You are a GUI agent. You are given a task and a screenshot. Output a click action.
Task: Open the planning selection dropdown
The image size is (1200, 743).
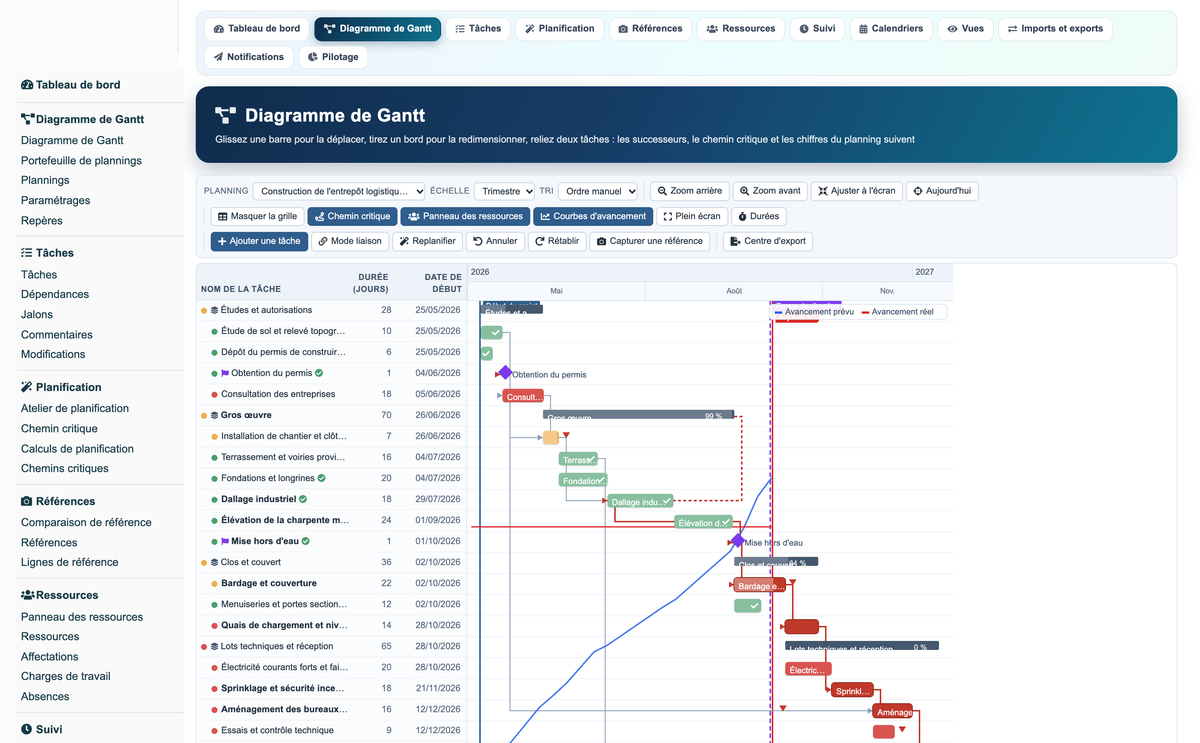pos(339,191)
